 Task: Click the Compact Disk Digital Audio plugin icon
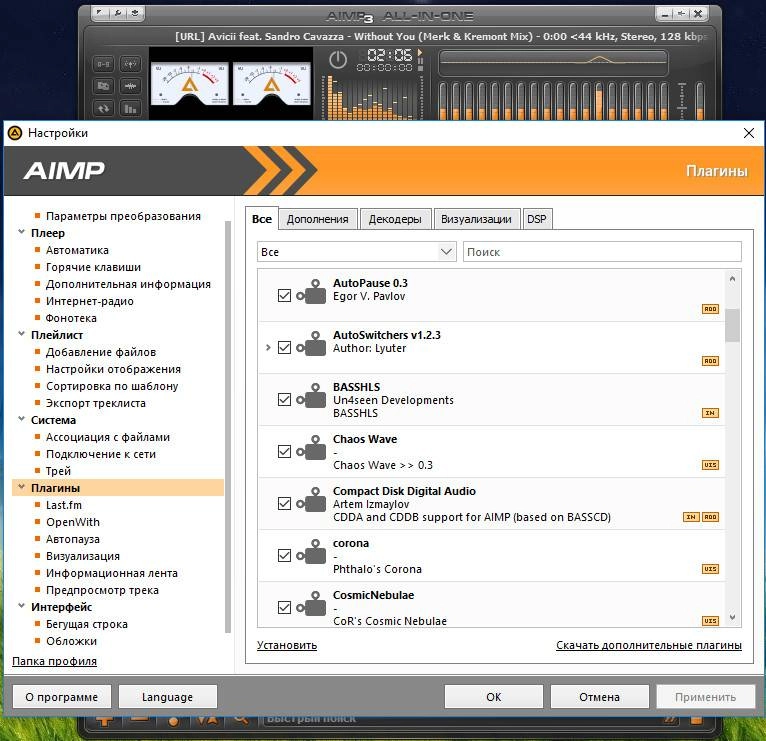coord(312,500)
